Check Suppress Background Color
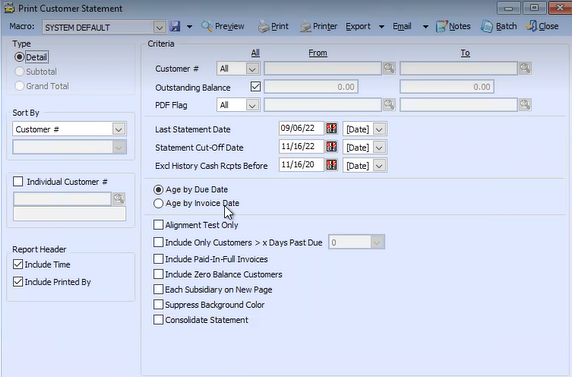The image size is (572, 377). (x=158, y=304)
